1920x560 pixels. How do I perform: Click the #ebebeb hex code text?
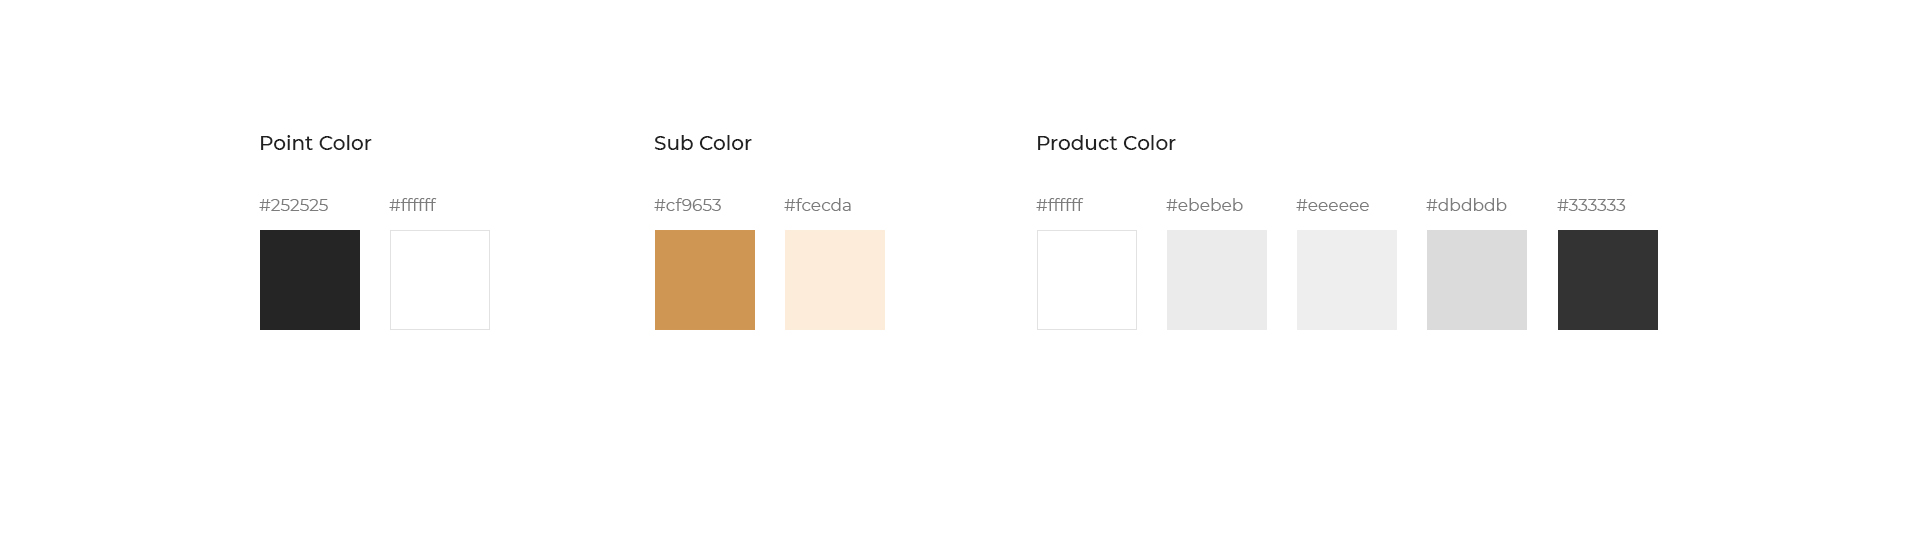[x=1205, y=205]
